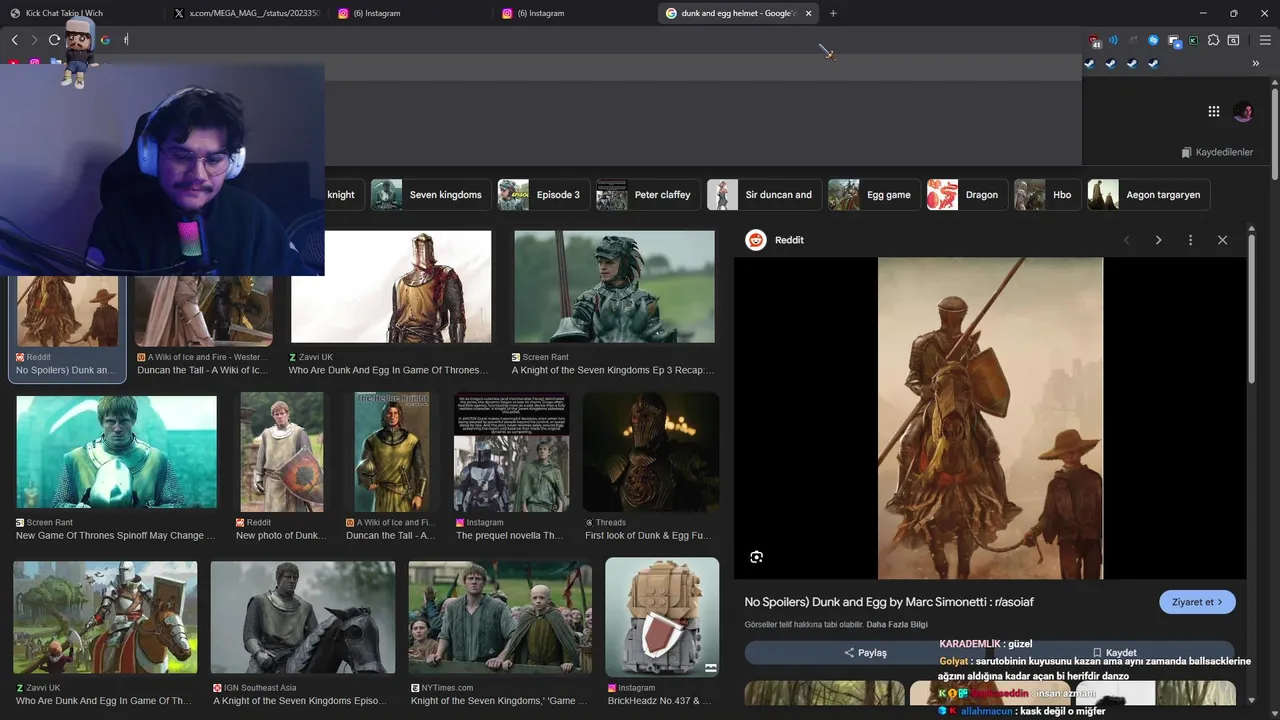Click Duncan the Tall - A Wiki of Ic... caption
1280x720 pixels.
(203, 370)
